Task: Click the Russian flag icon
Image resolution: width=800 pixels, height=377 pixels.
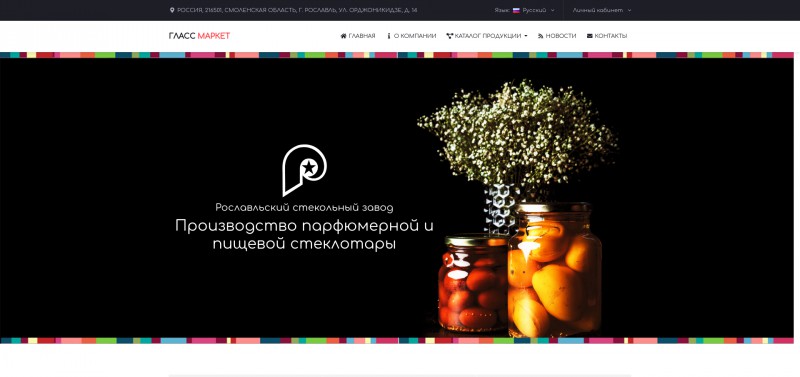Action: [x=516, y=10]
